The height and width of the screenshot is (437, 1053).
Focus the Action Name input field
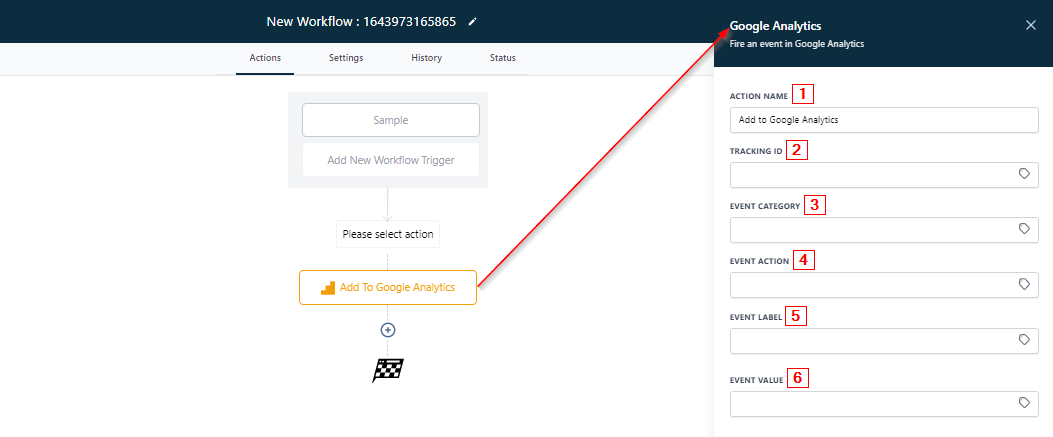tap(884, 119)
